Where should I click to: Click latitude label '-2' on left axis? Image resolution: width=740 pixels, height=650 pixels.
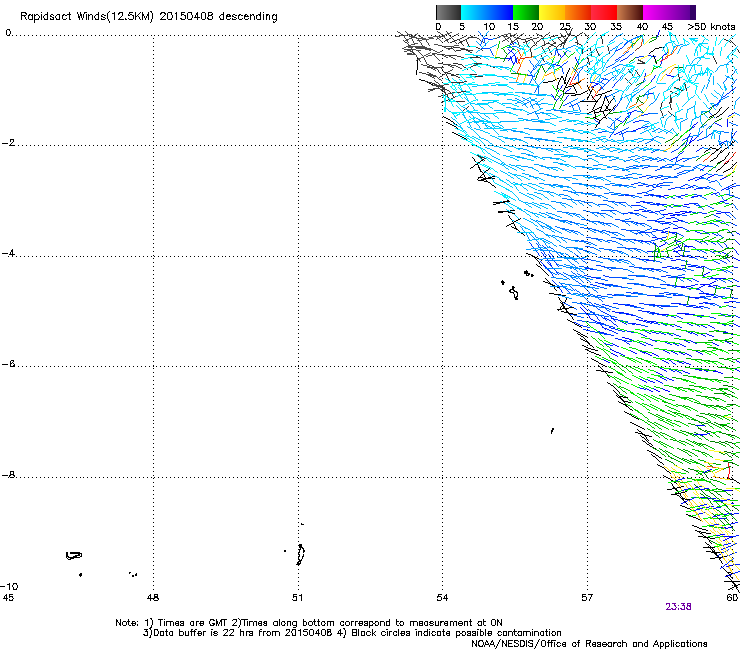click(x=8, y=143)
